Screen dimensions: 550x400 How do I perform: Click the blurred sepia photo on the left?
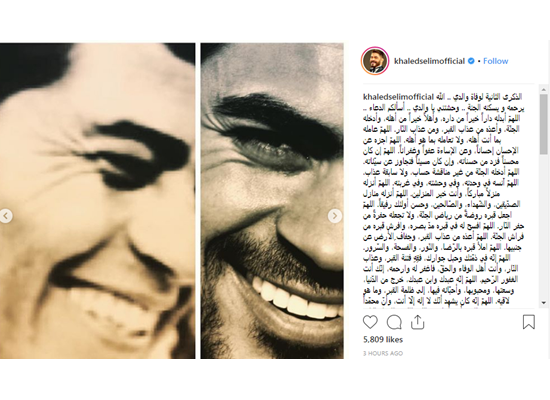(x=98, y=201)
